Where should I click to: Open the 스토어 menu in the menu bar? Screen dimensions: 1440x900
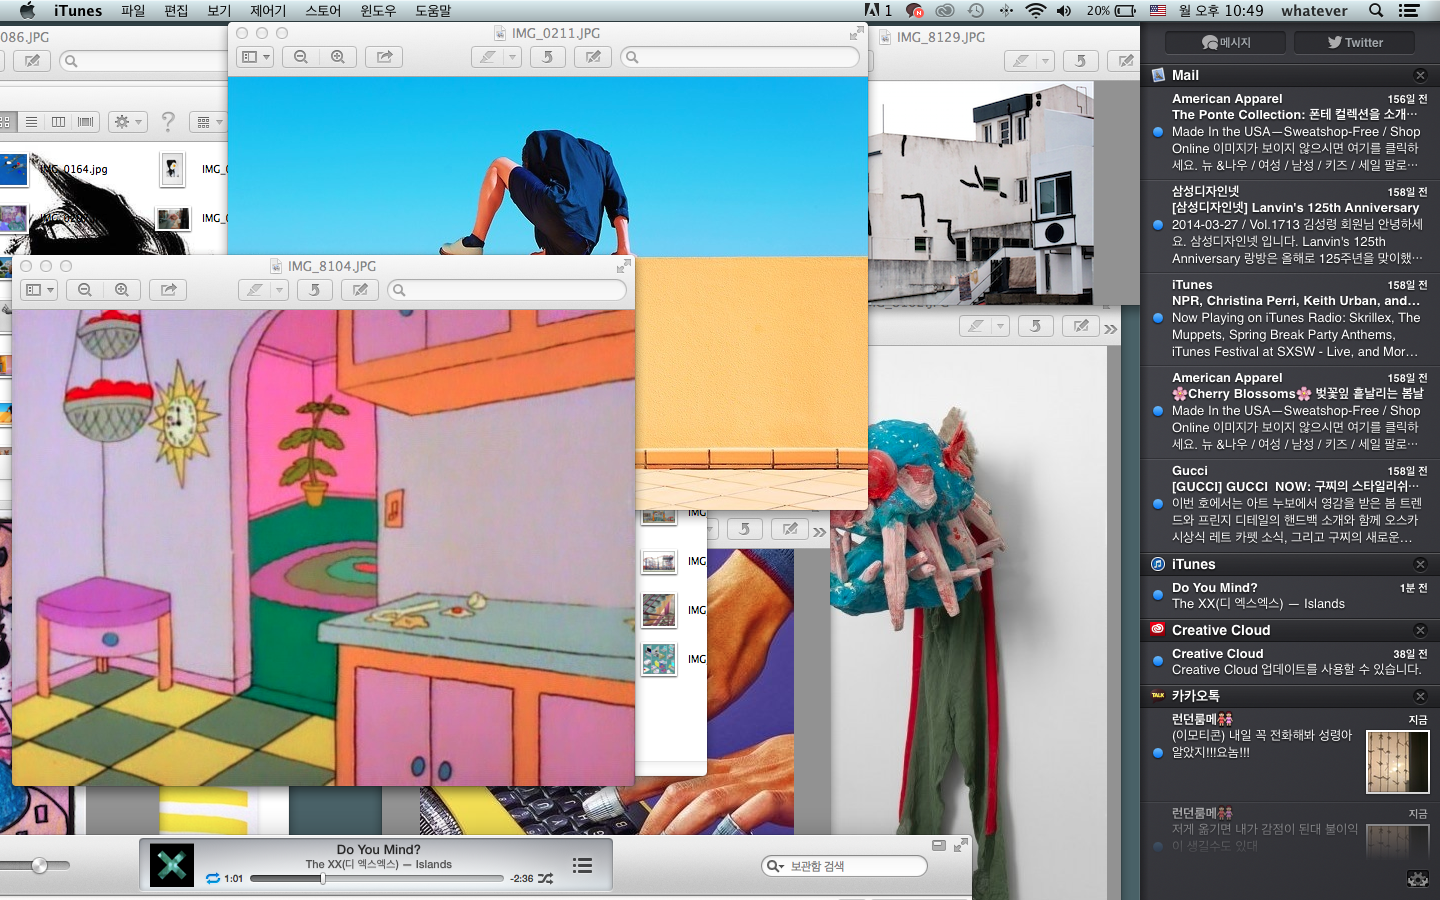tap(323, 11)
